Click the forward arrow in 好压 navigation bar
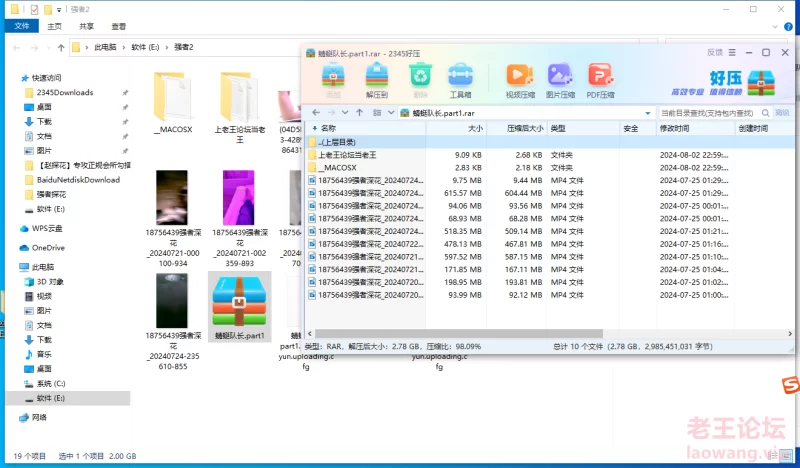This screenshot has width=800, height=468. pyautogui.click(x=332, y=113)
